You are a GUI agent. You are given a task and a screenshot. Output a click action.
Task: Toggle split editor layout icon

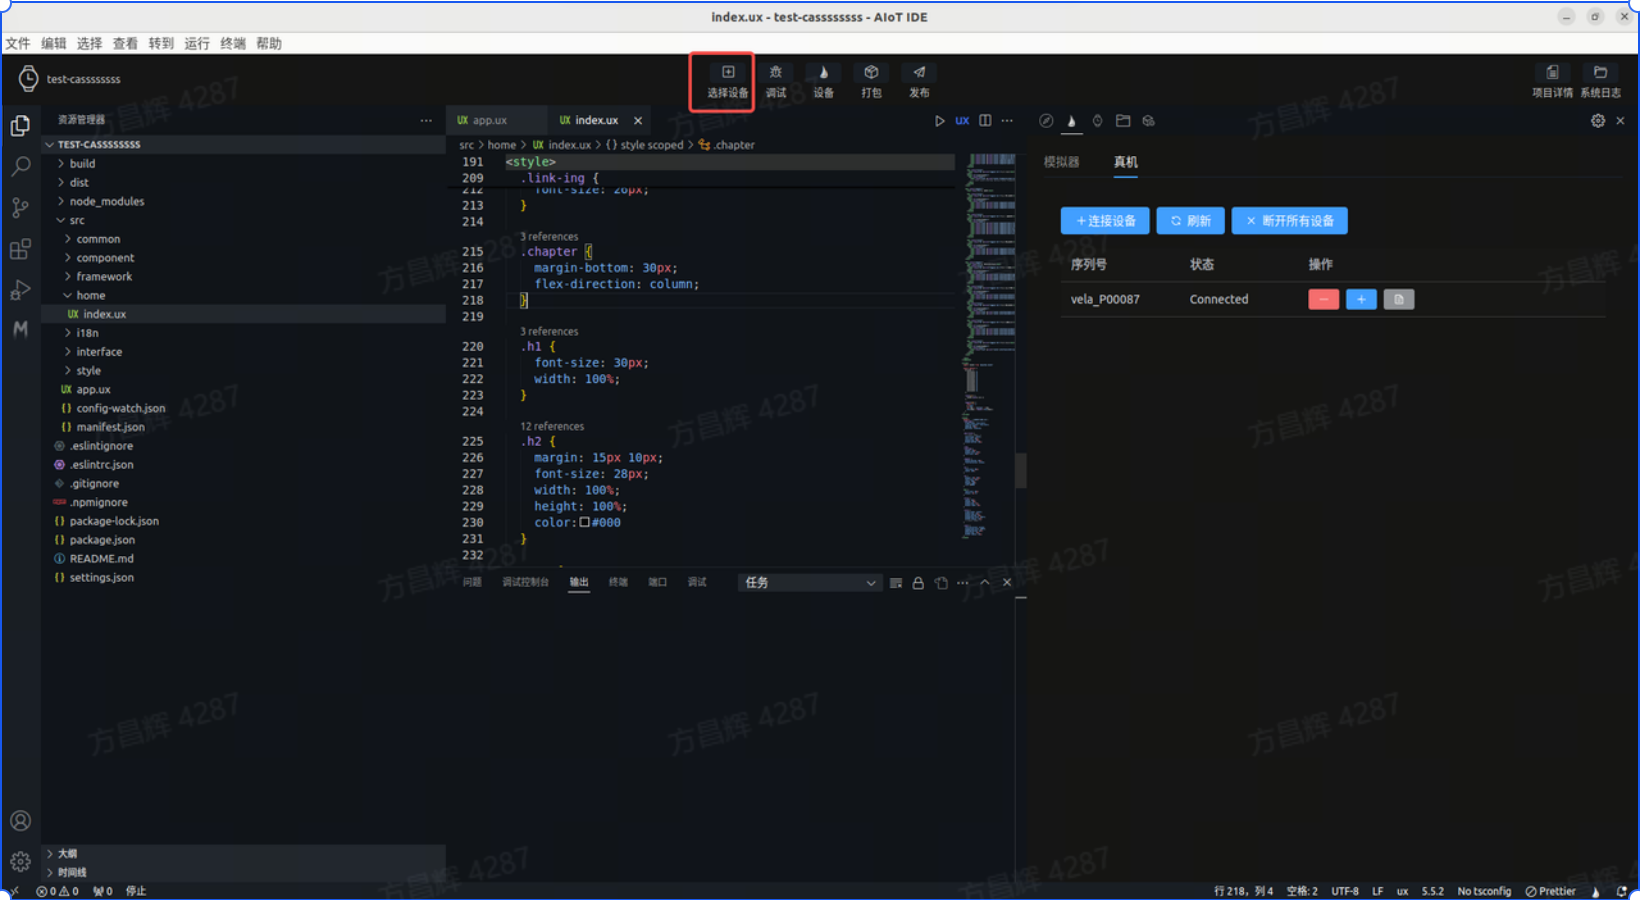tap(985, 120)
